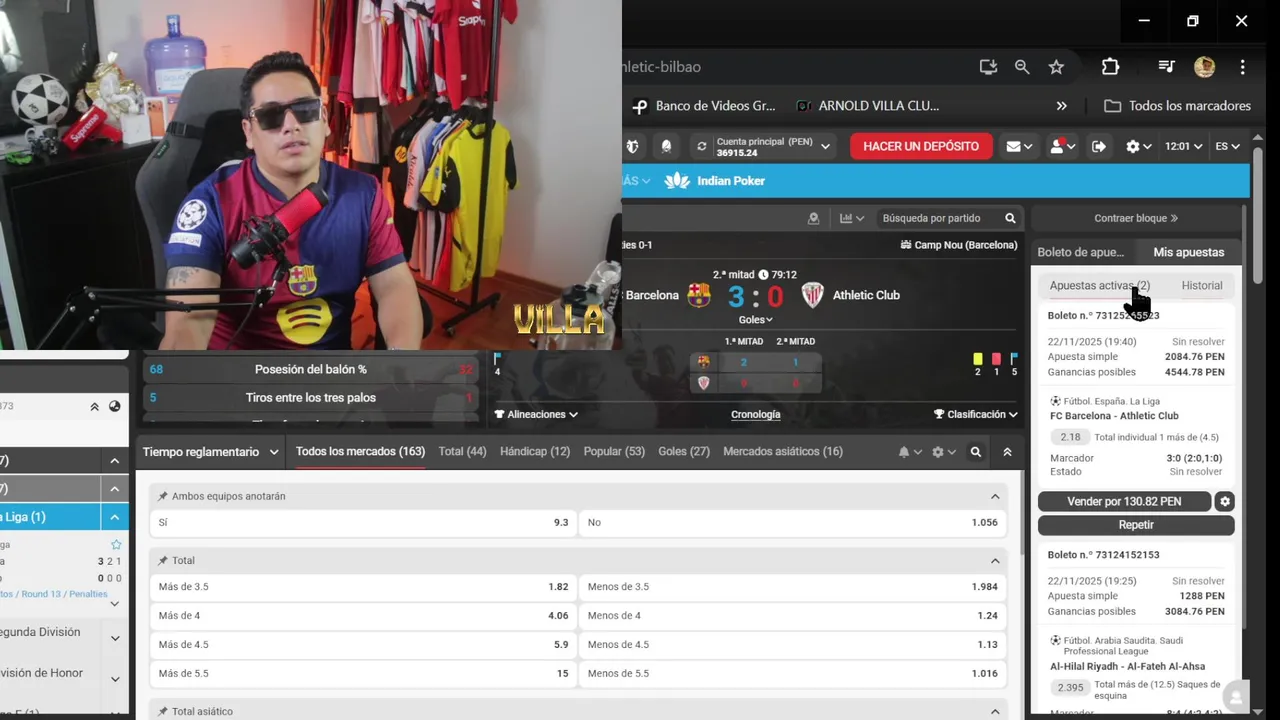Open the Goles dropdown under the score

pos(755,320)
